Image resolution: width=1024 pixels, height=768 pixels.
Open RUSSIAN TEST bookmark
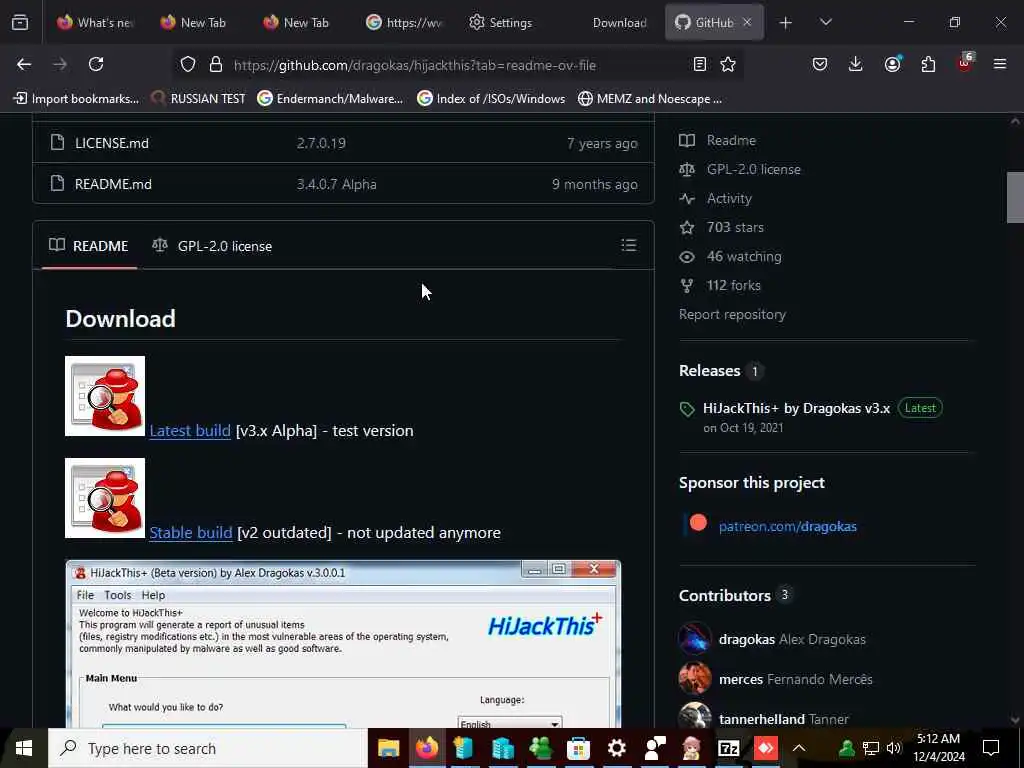click(x=198, y=99)
